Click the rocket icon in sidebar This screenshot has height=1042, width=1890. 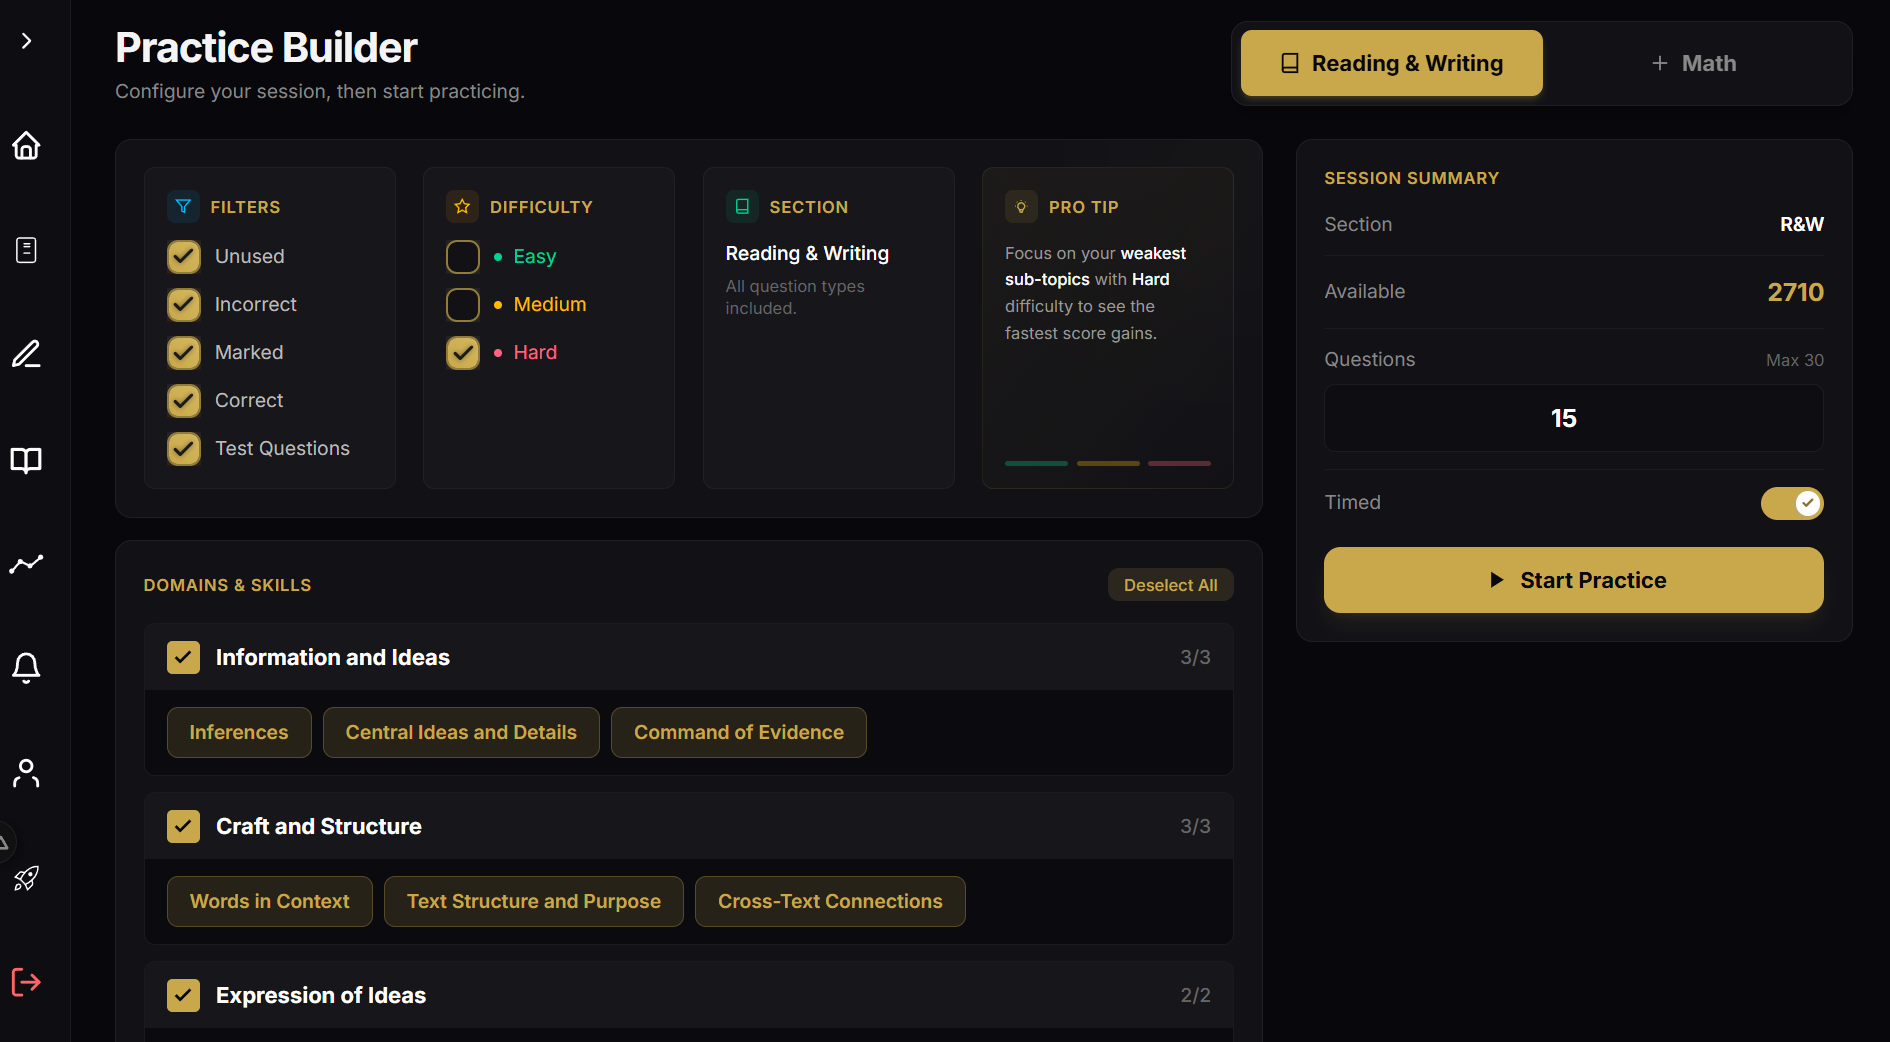click(x=26, y=878)
